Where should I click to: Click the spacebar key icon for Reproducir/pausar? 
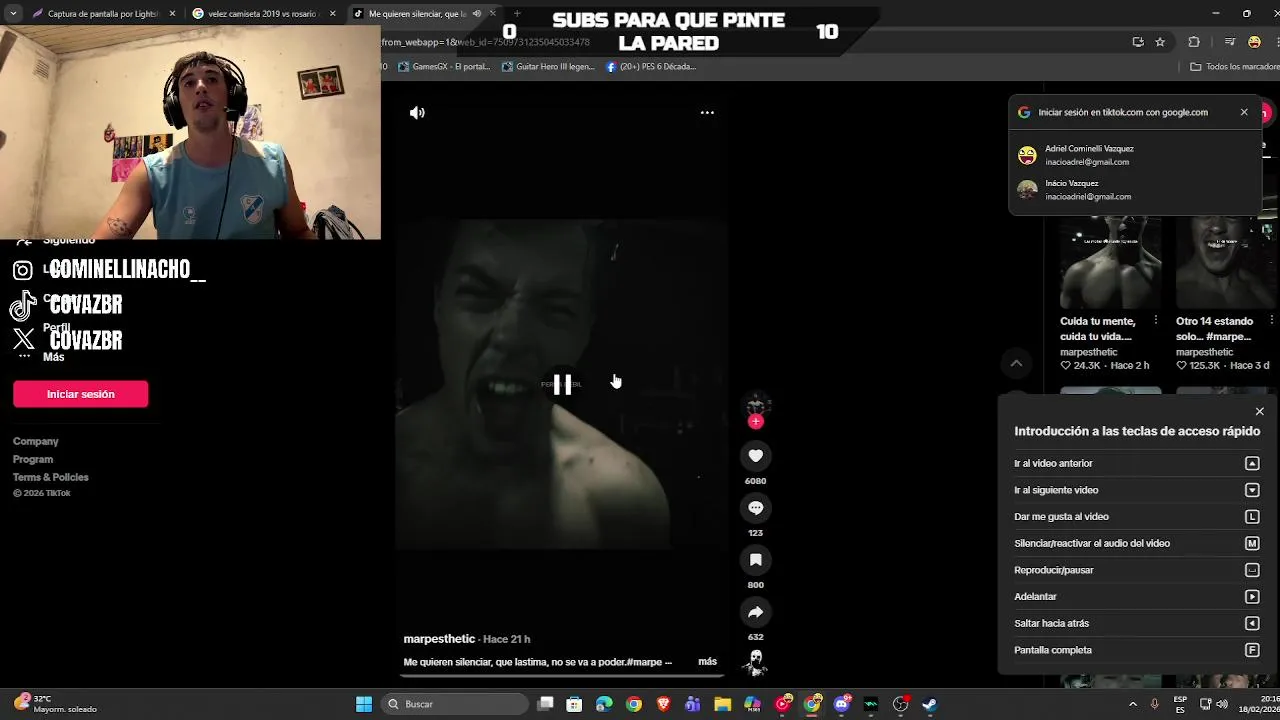click(x=1252, y=570)
